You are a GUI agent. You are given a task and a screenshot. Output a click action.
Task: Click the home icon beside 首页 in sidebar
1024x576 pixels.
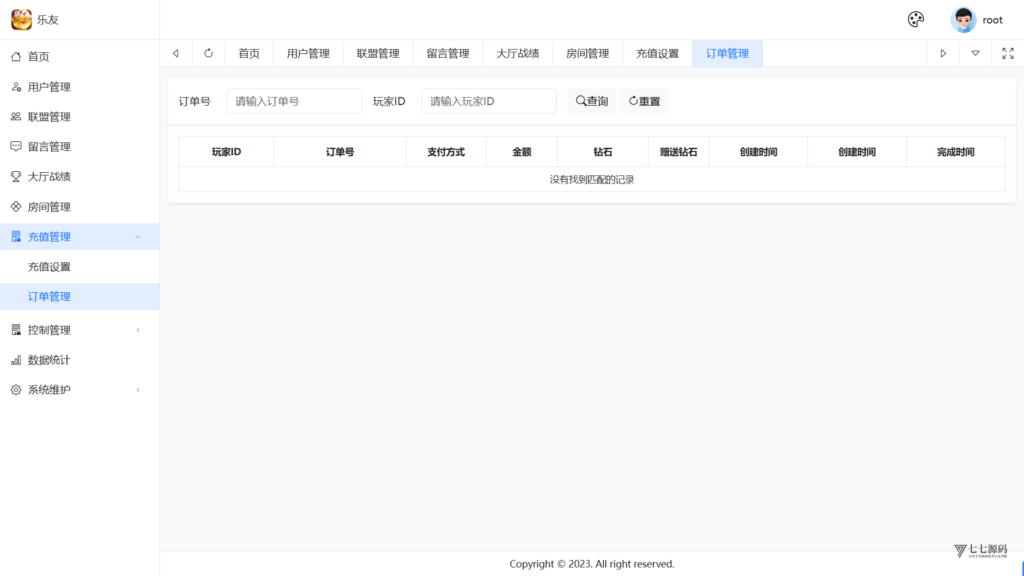click(16, 56)
